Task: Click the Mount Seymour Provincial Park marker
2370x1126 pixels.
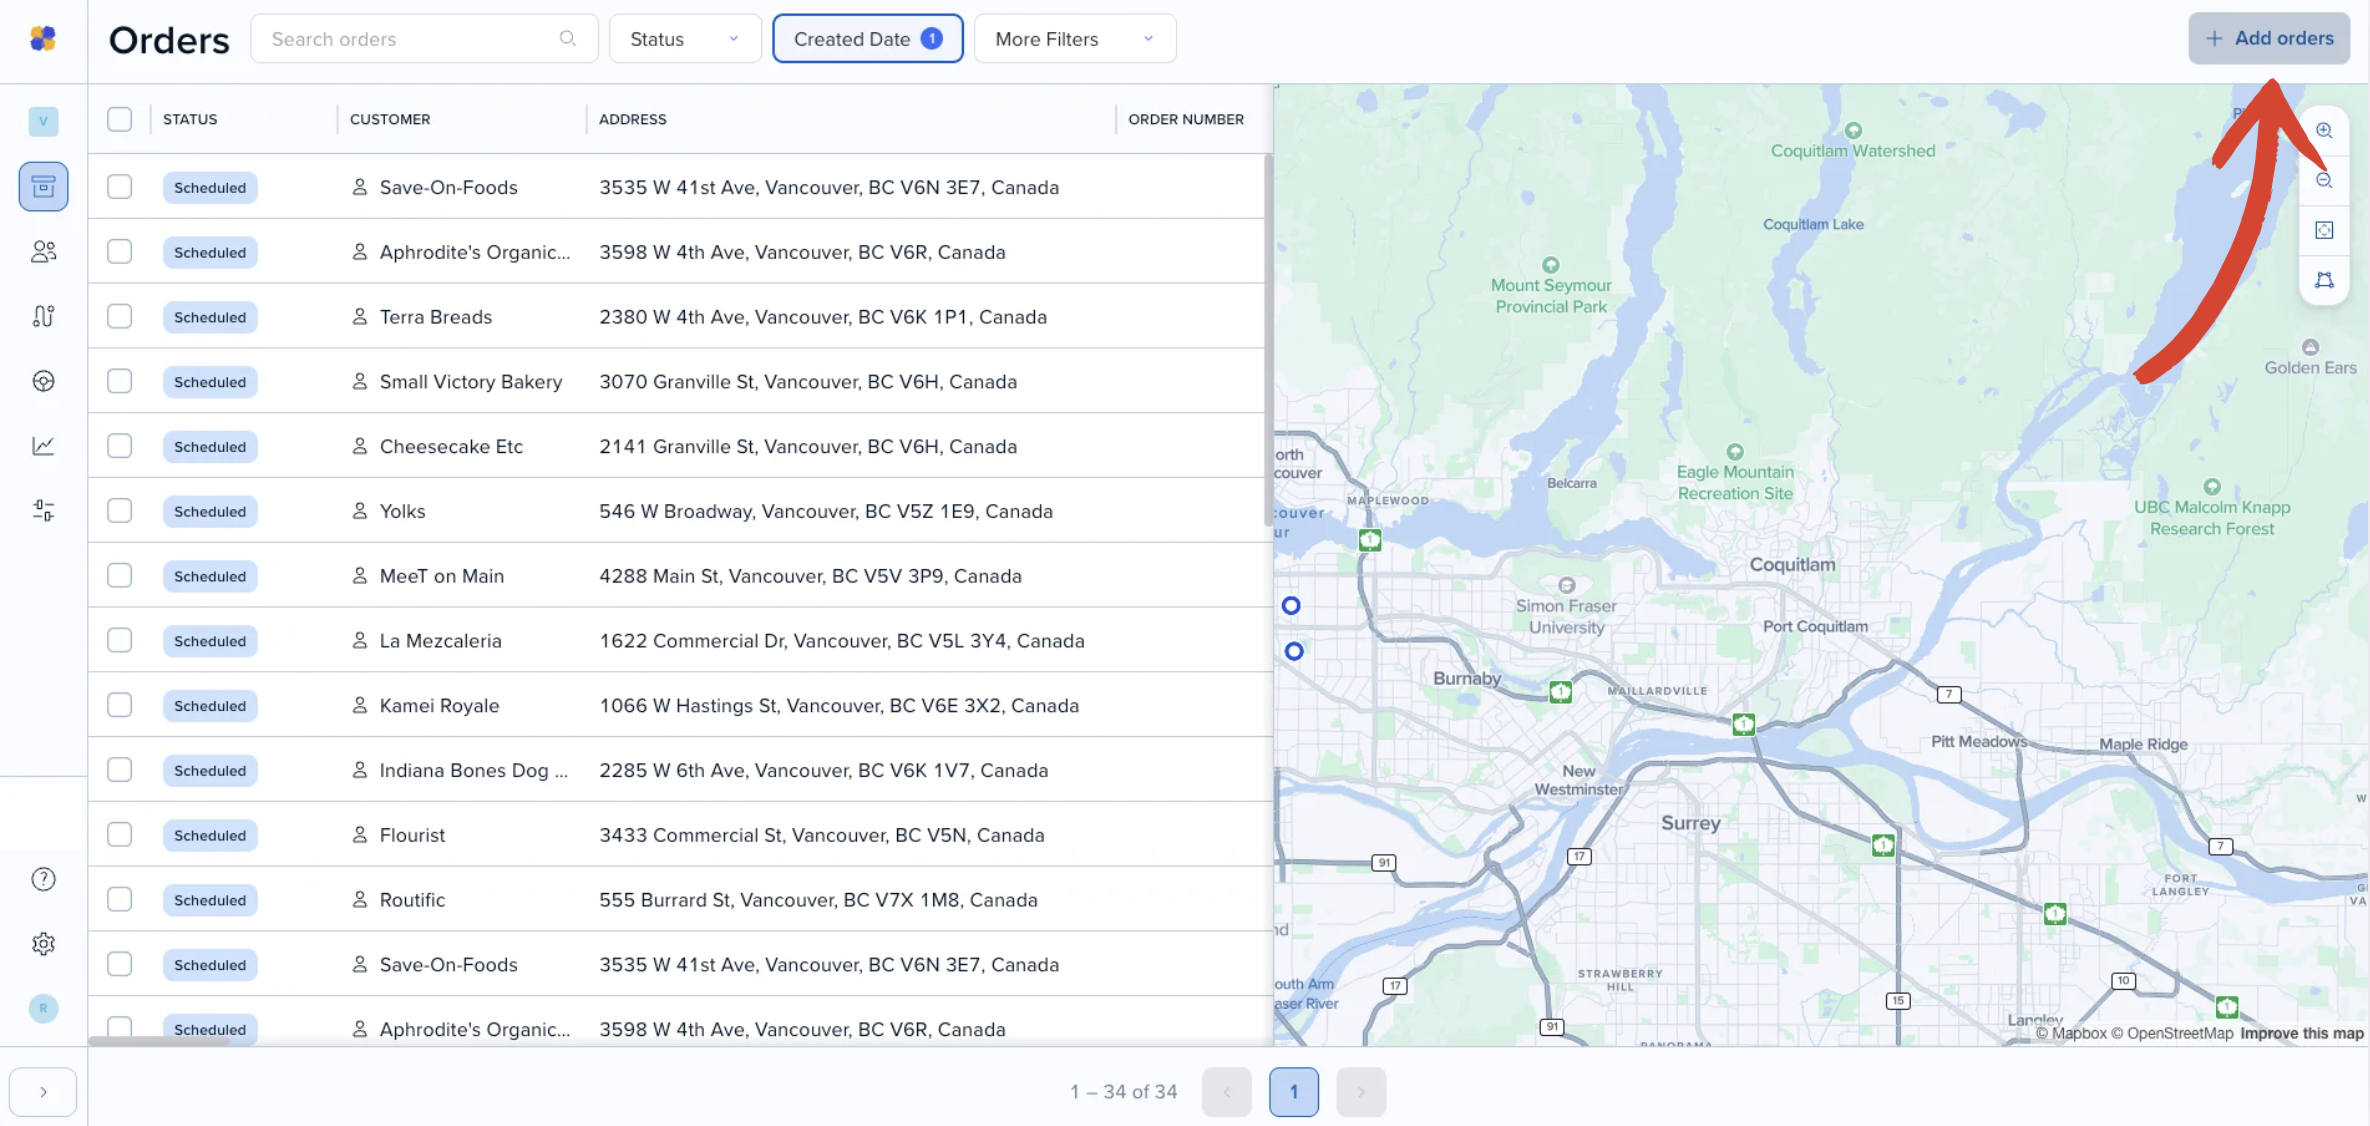Action: 1550,265
